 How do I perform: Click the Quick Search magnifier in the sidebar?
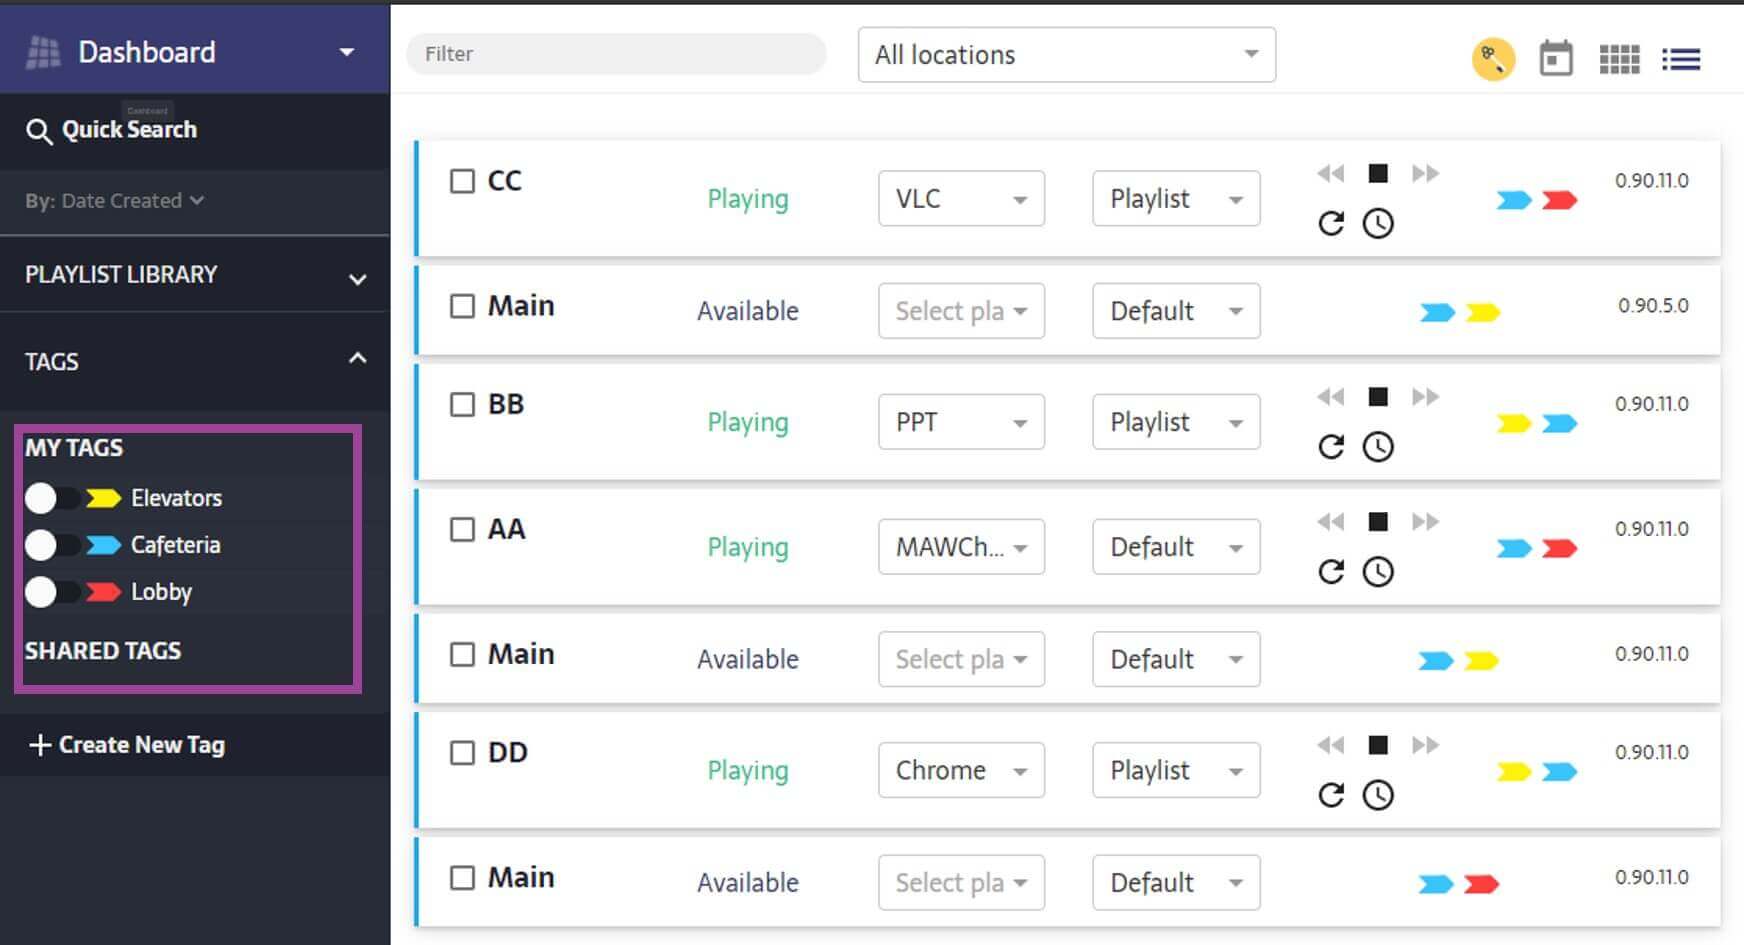(x=40, y=131)
